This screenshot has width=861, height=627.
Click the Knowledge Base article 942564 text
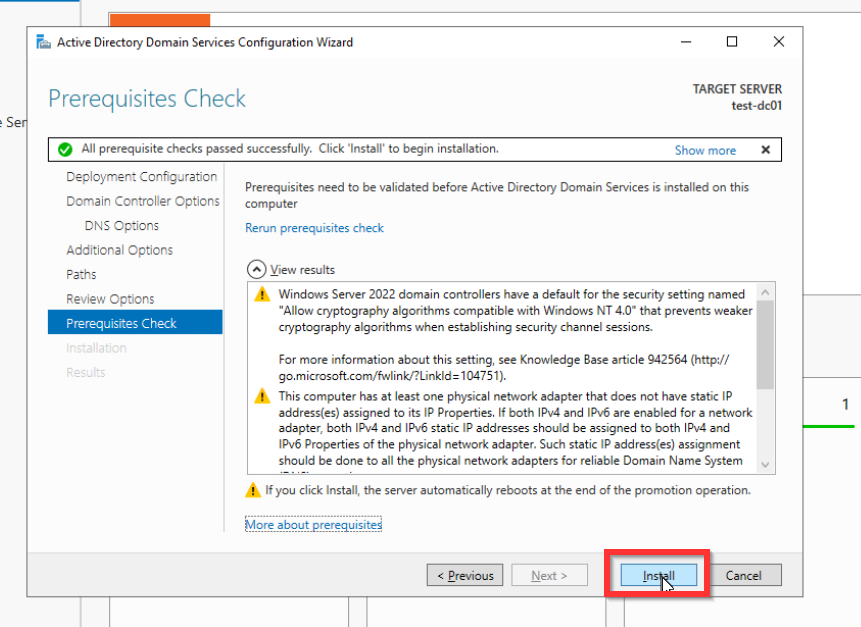click(x=603, y=360)
